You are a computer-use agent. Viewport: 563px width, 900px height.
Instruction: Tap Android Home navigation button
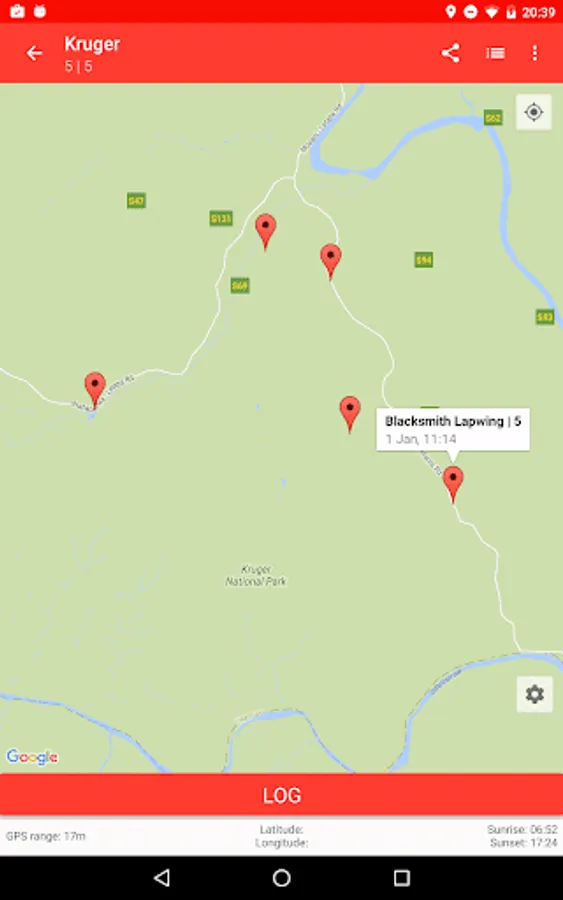pos(281,878)
